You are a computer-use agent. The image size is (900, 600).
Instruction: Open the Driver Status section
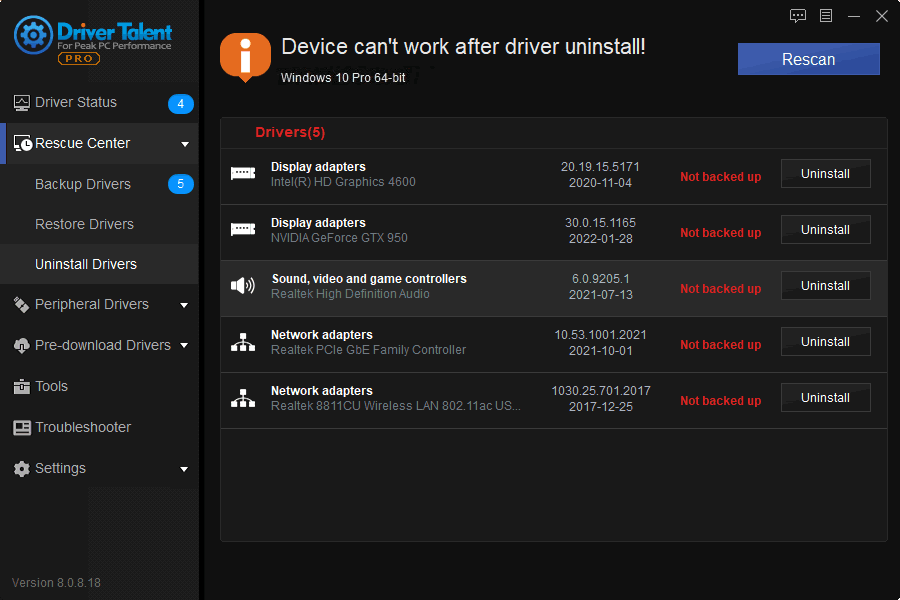tap(76, 102)
